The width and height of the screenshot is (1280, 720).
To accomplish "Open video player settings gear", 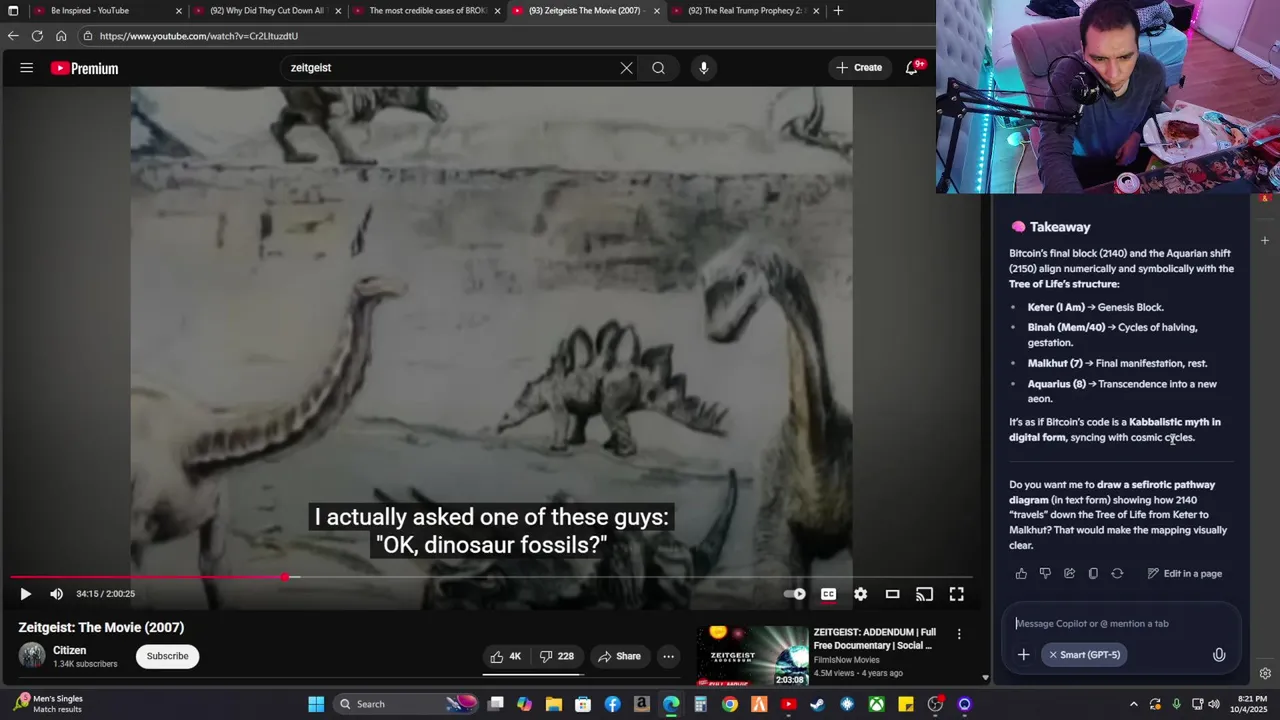I will [860, 594].
